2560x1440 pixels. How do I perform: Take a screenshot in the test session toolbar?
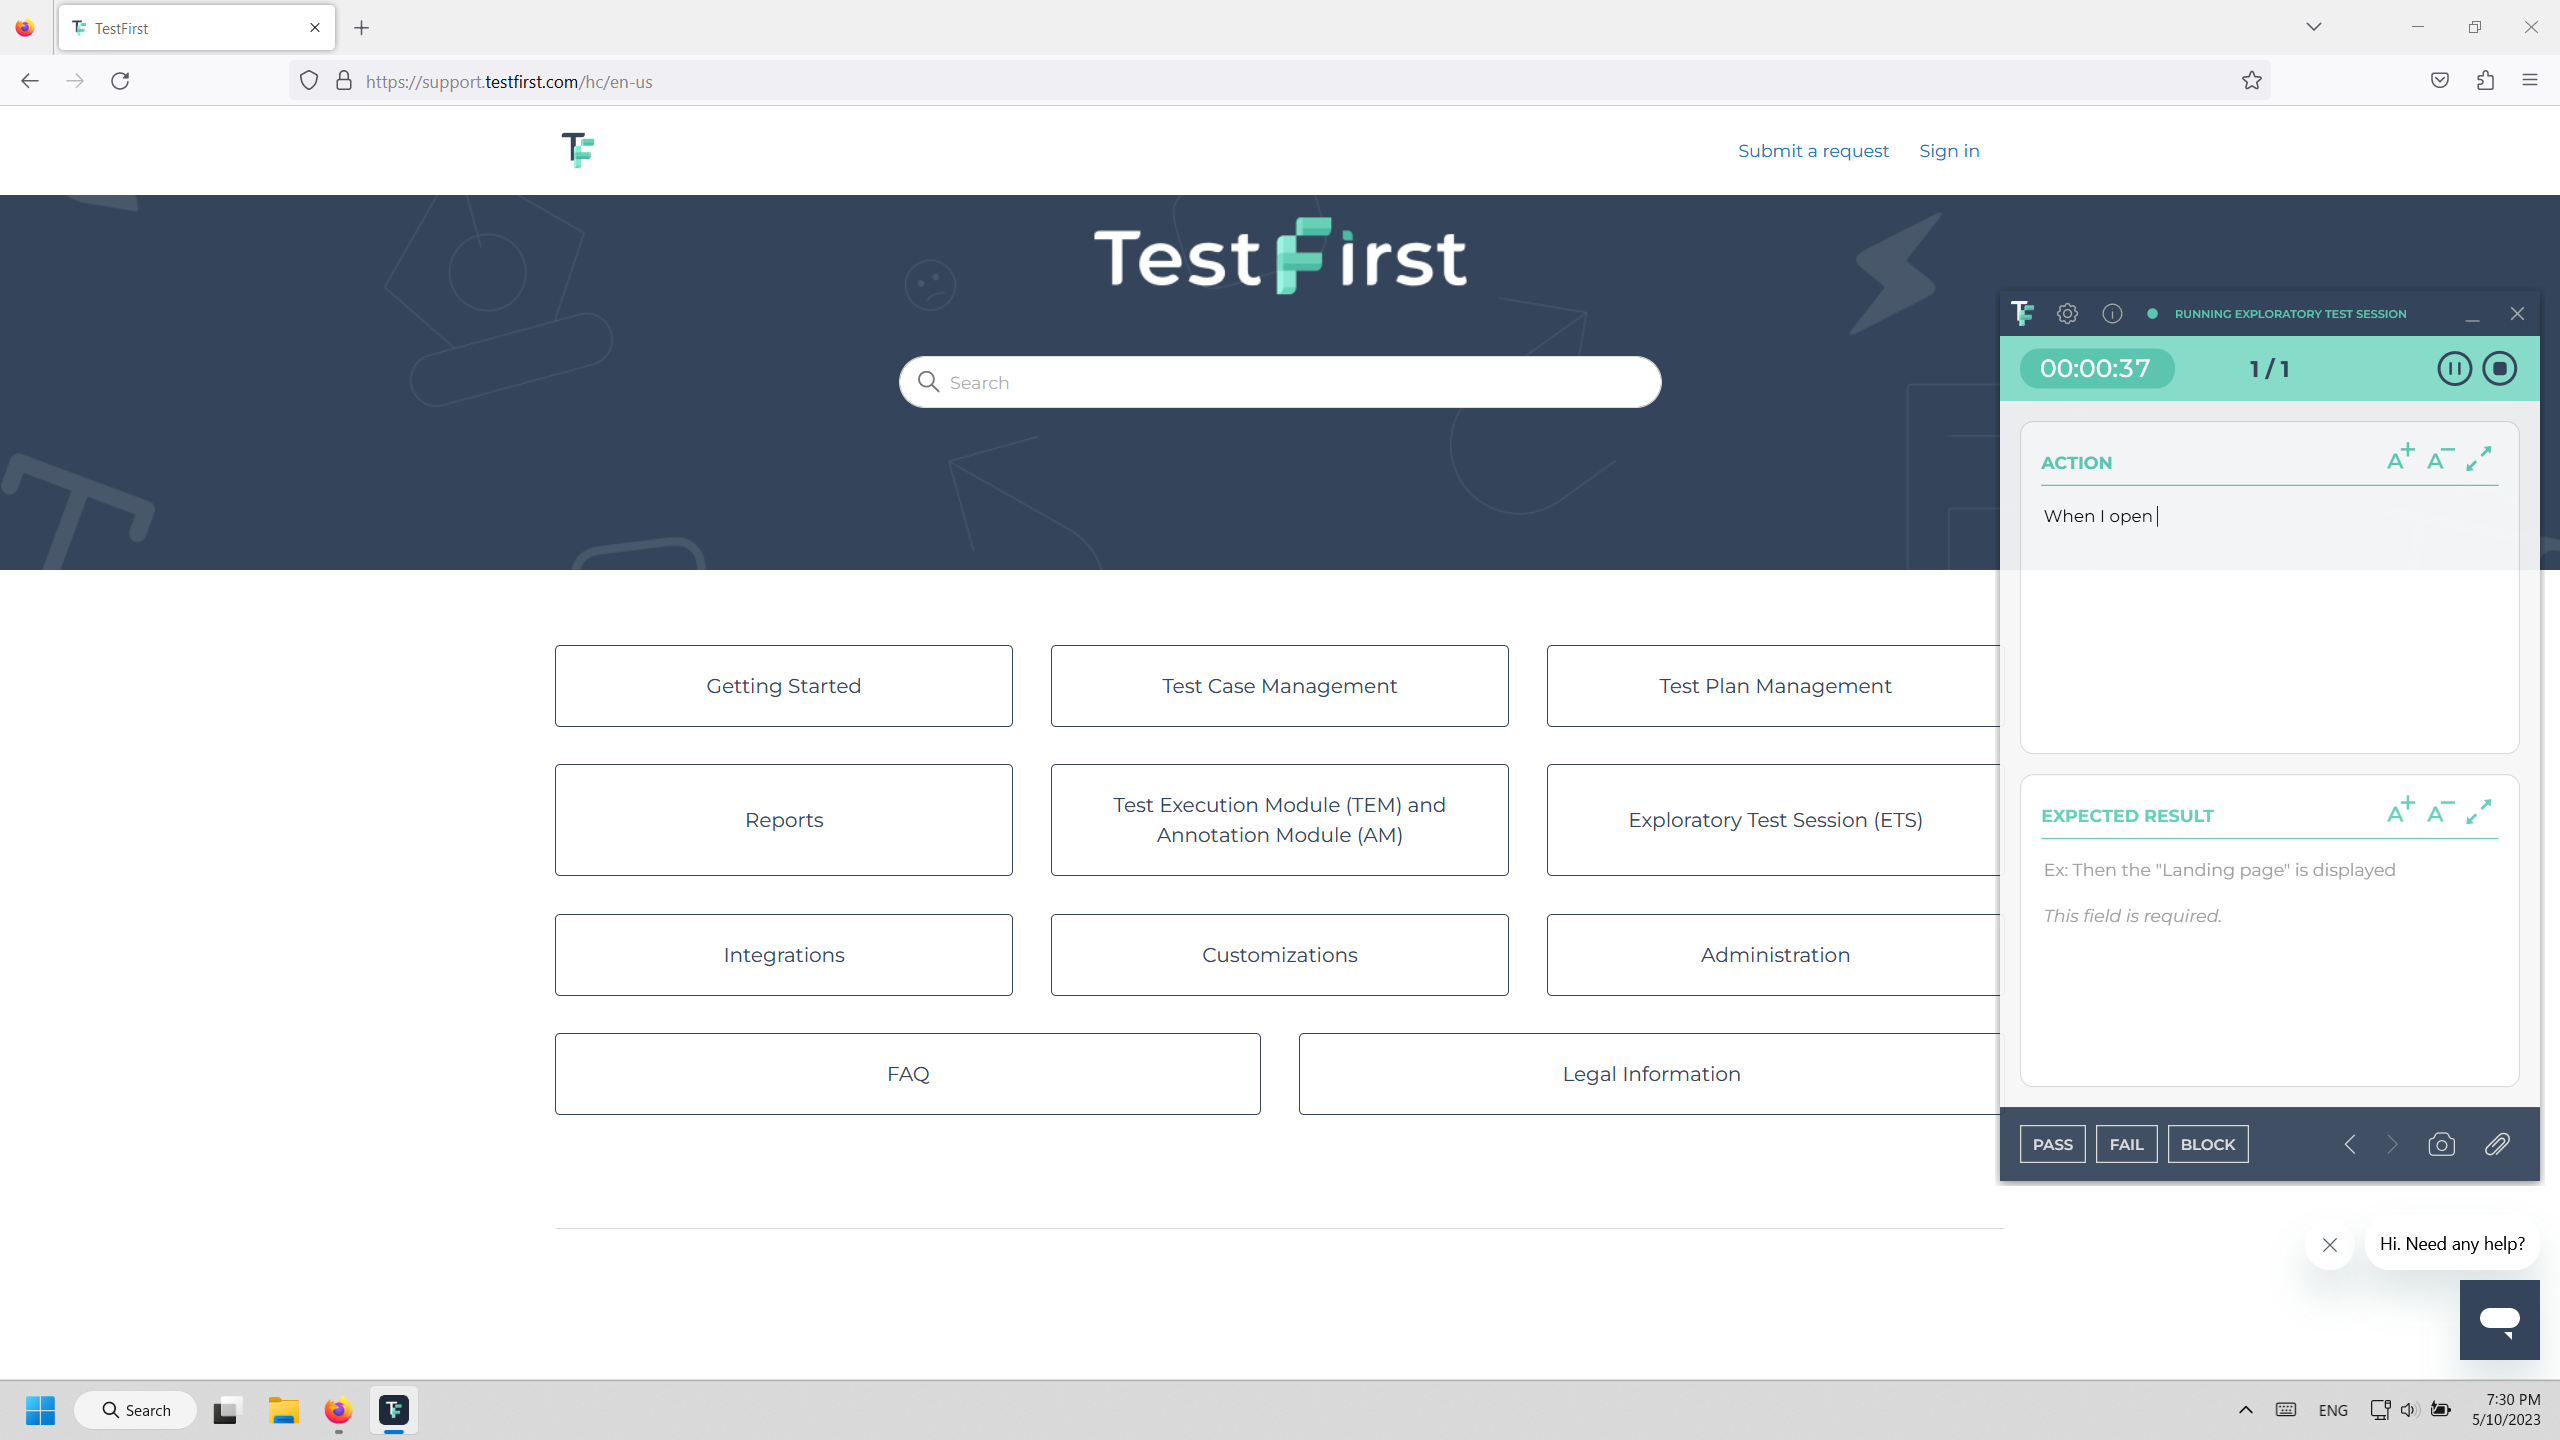coord(2441,1144)
